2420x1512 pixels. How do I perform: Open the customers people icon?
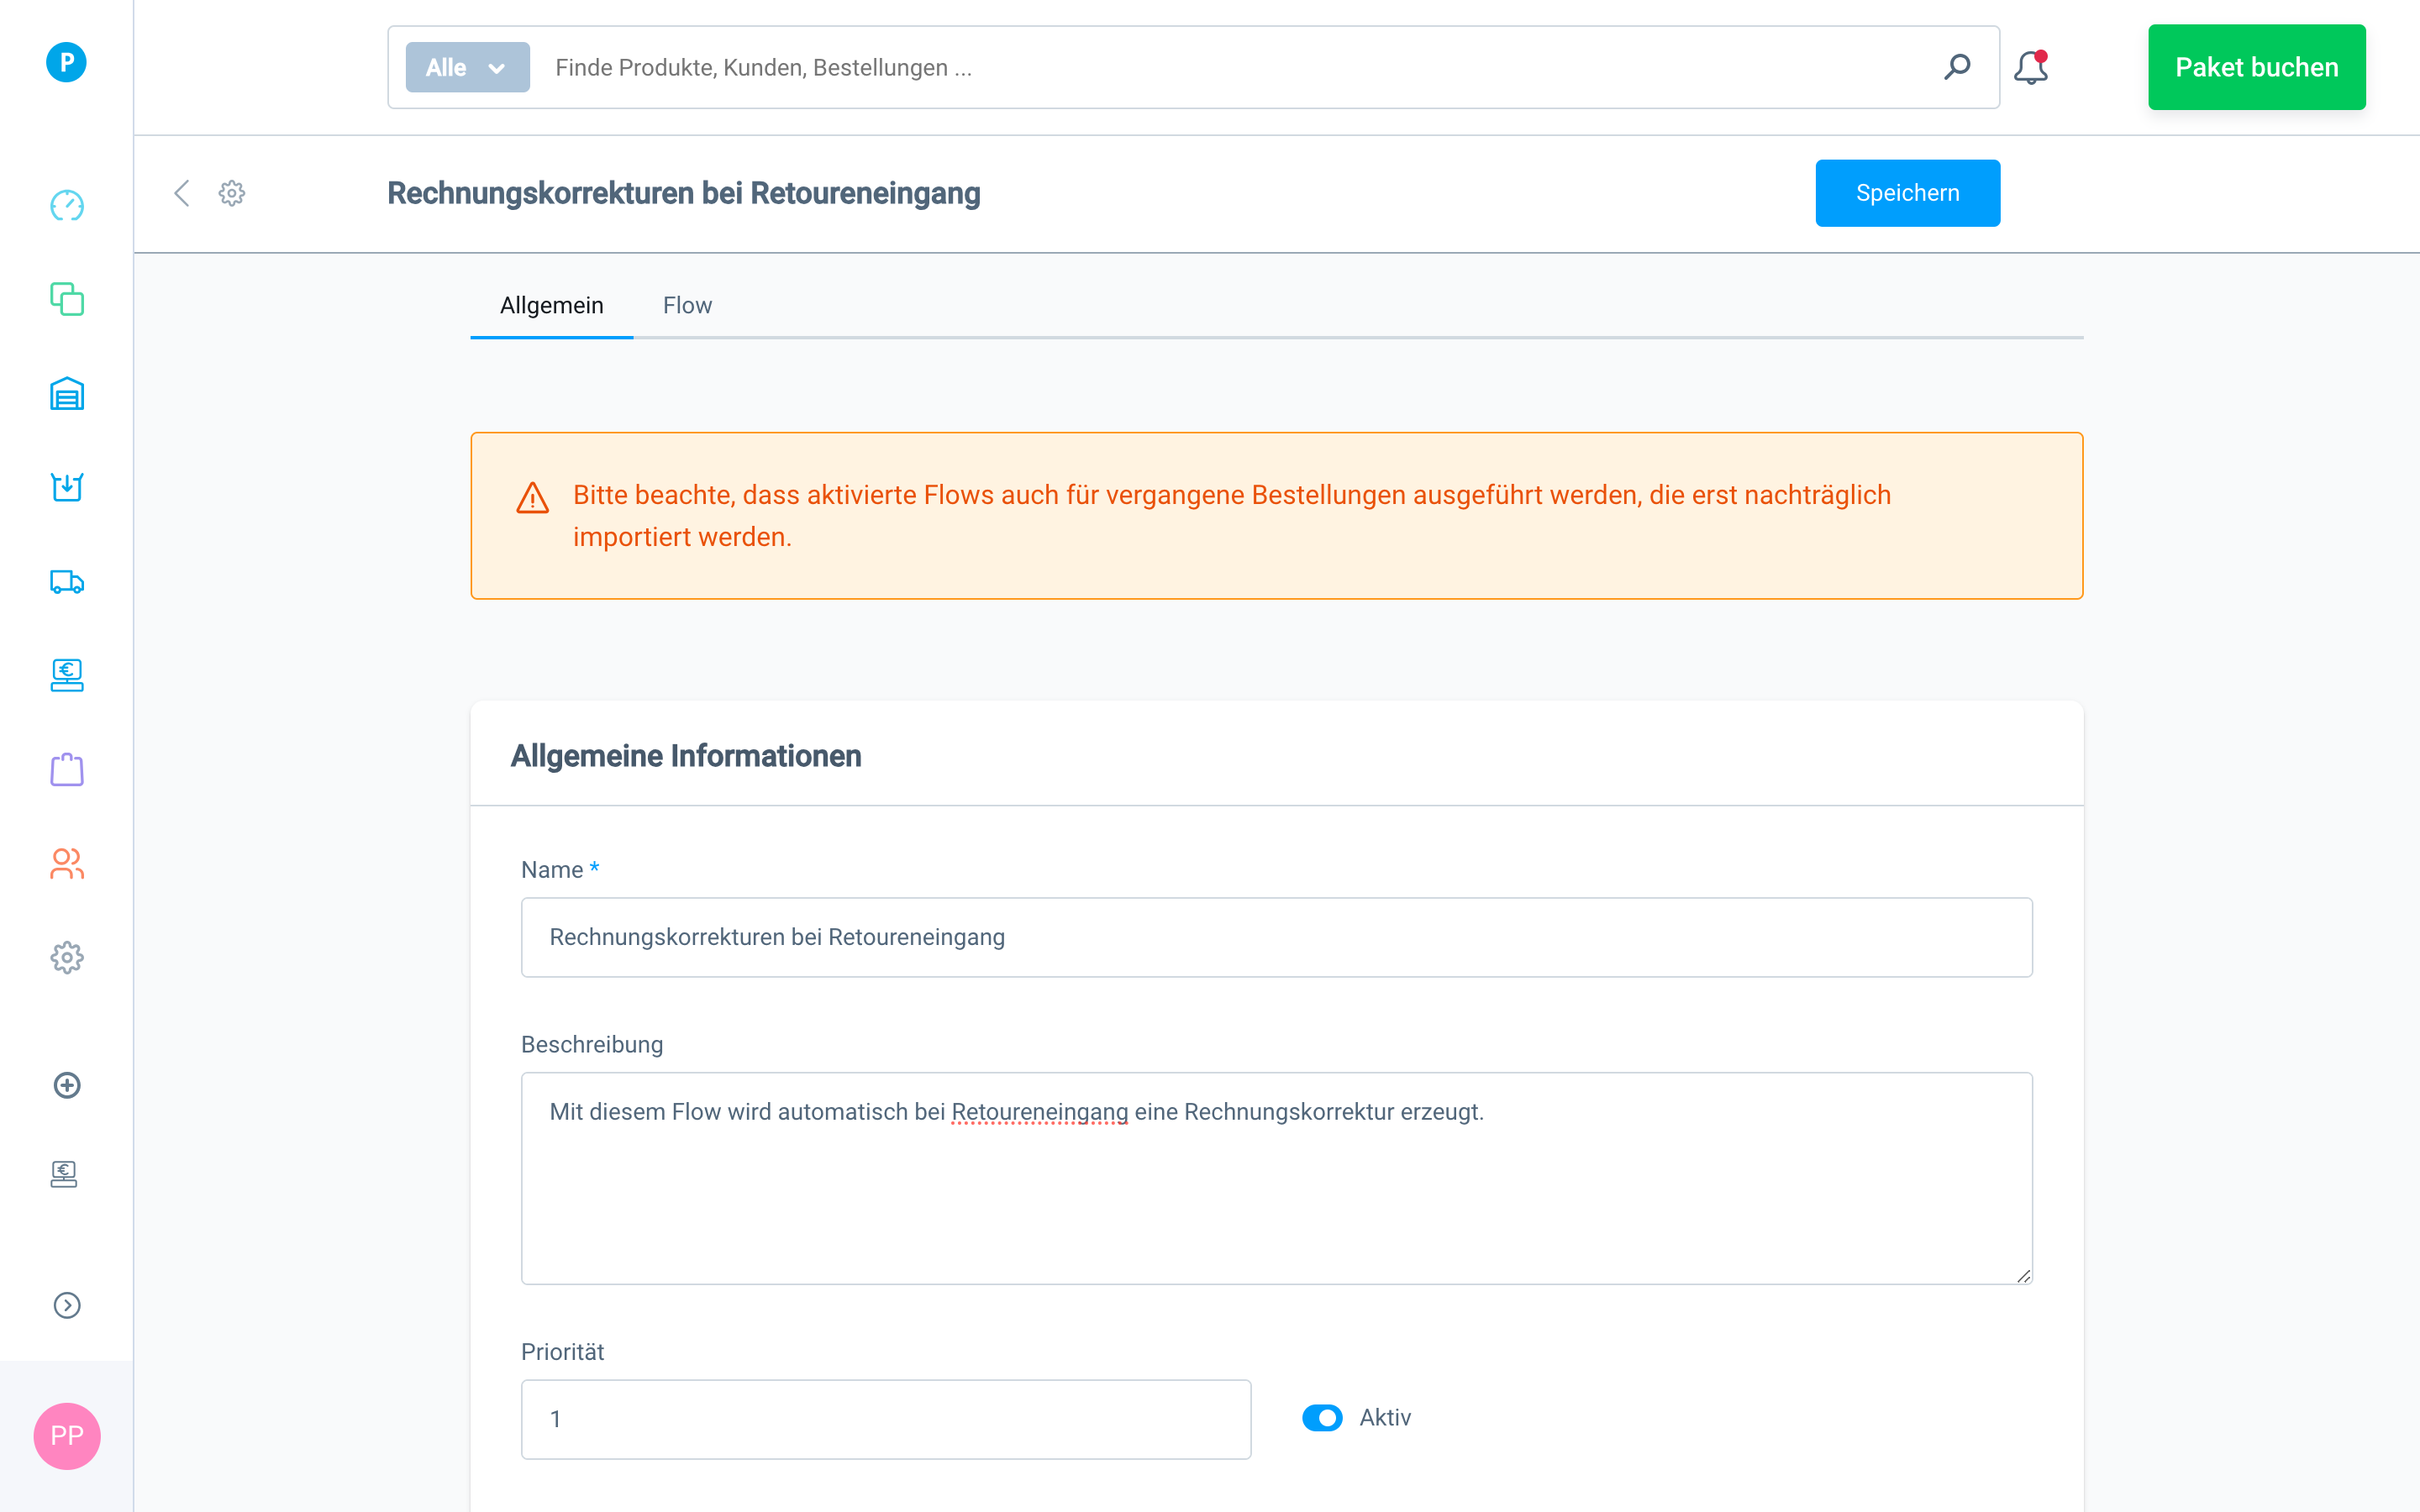(x=67, y=864)
